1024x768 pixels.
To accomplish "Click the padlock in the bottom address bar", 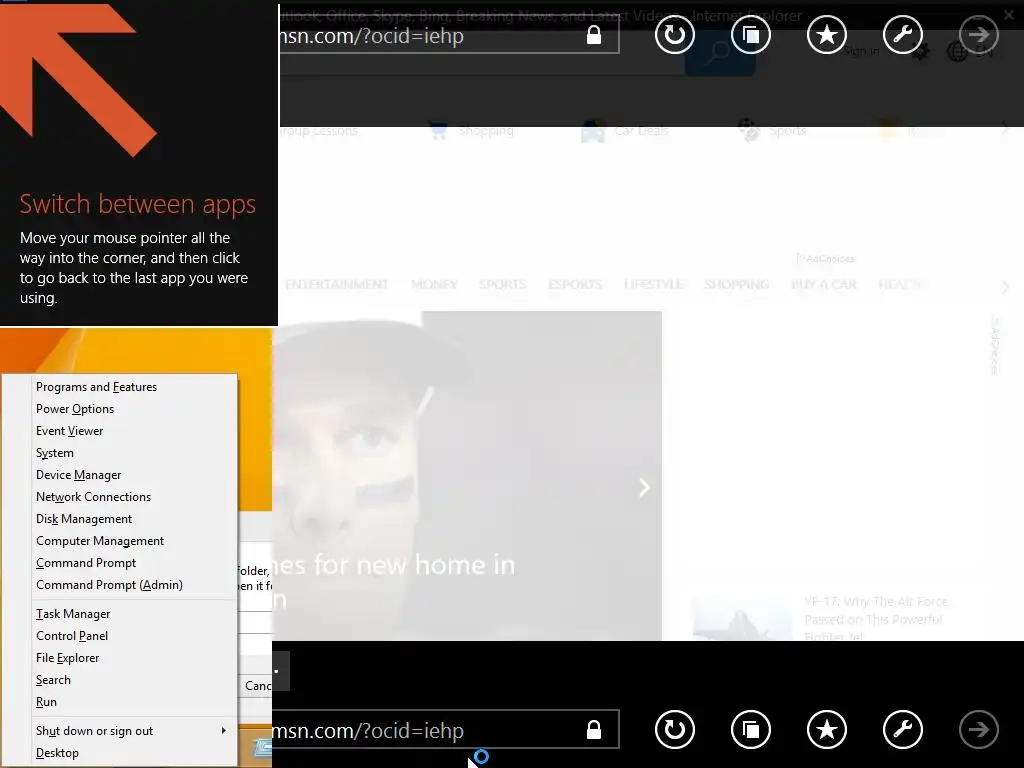I will (x=594, y=729).
